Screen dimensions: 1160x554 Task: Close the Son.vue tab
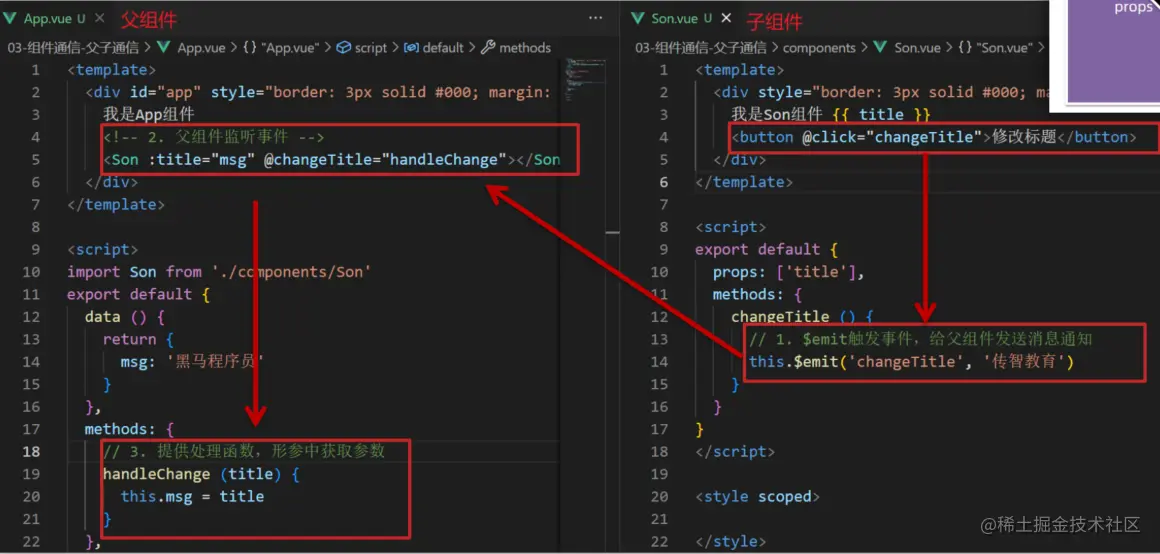726,18
